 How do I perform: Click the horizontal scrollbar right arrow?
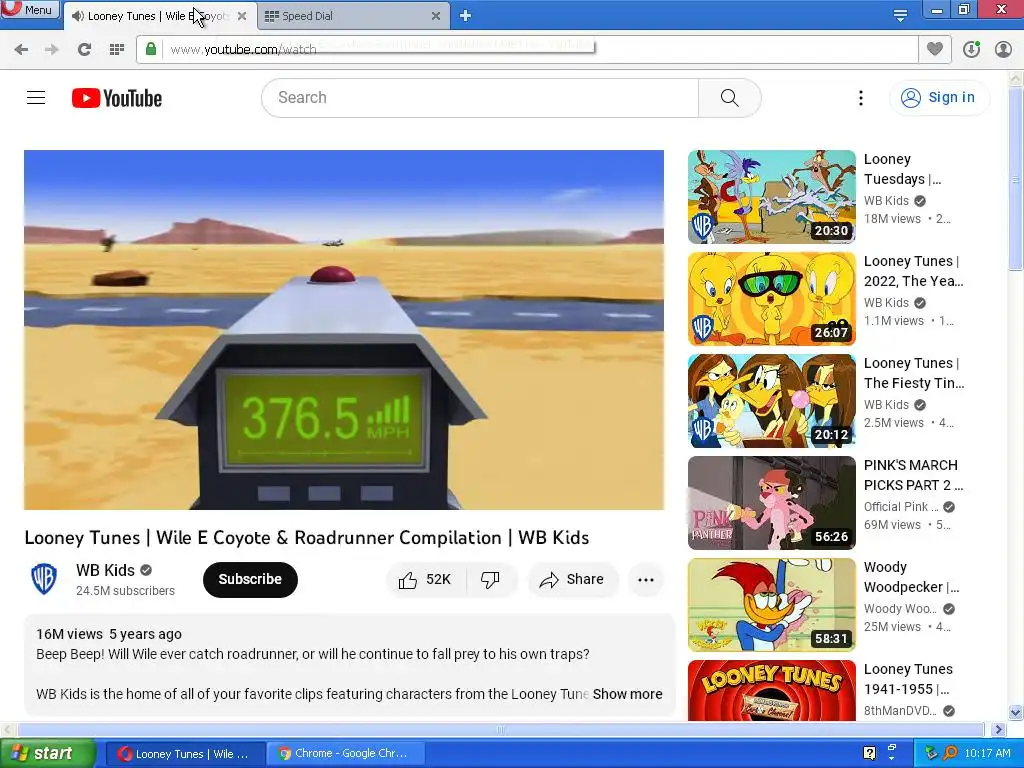998,729
